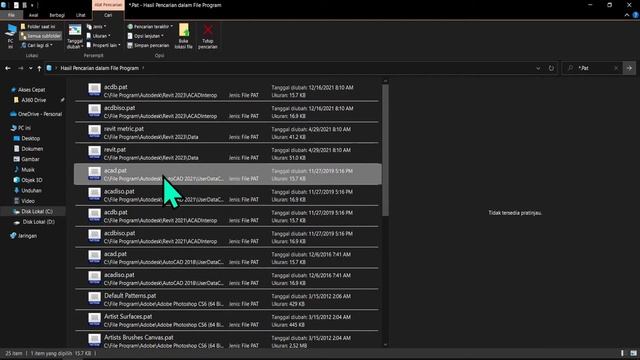Switch to the Berbagi ribbon tab
The height and width of the screenshot is (360, 640).
(x=57, y=15)
